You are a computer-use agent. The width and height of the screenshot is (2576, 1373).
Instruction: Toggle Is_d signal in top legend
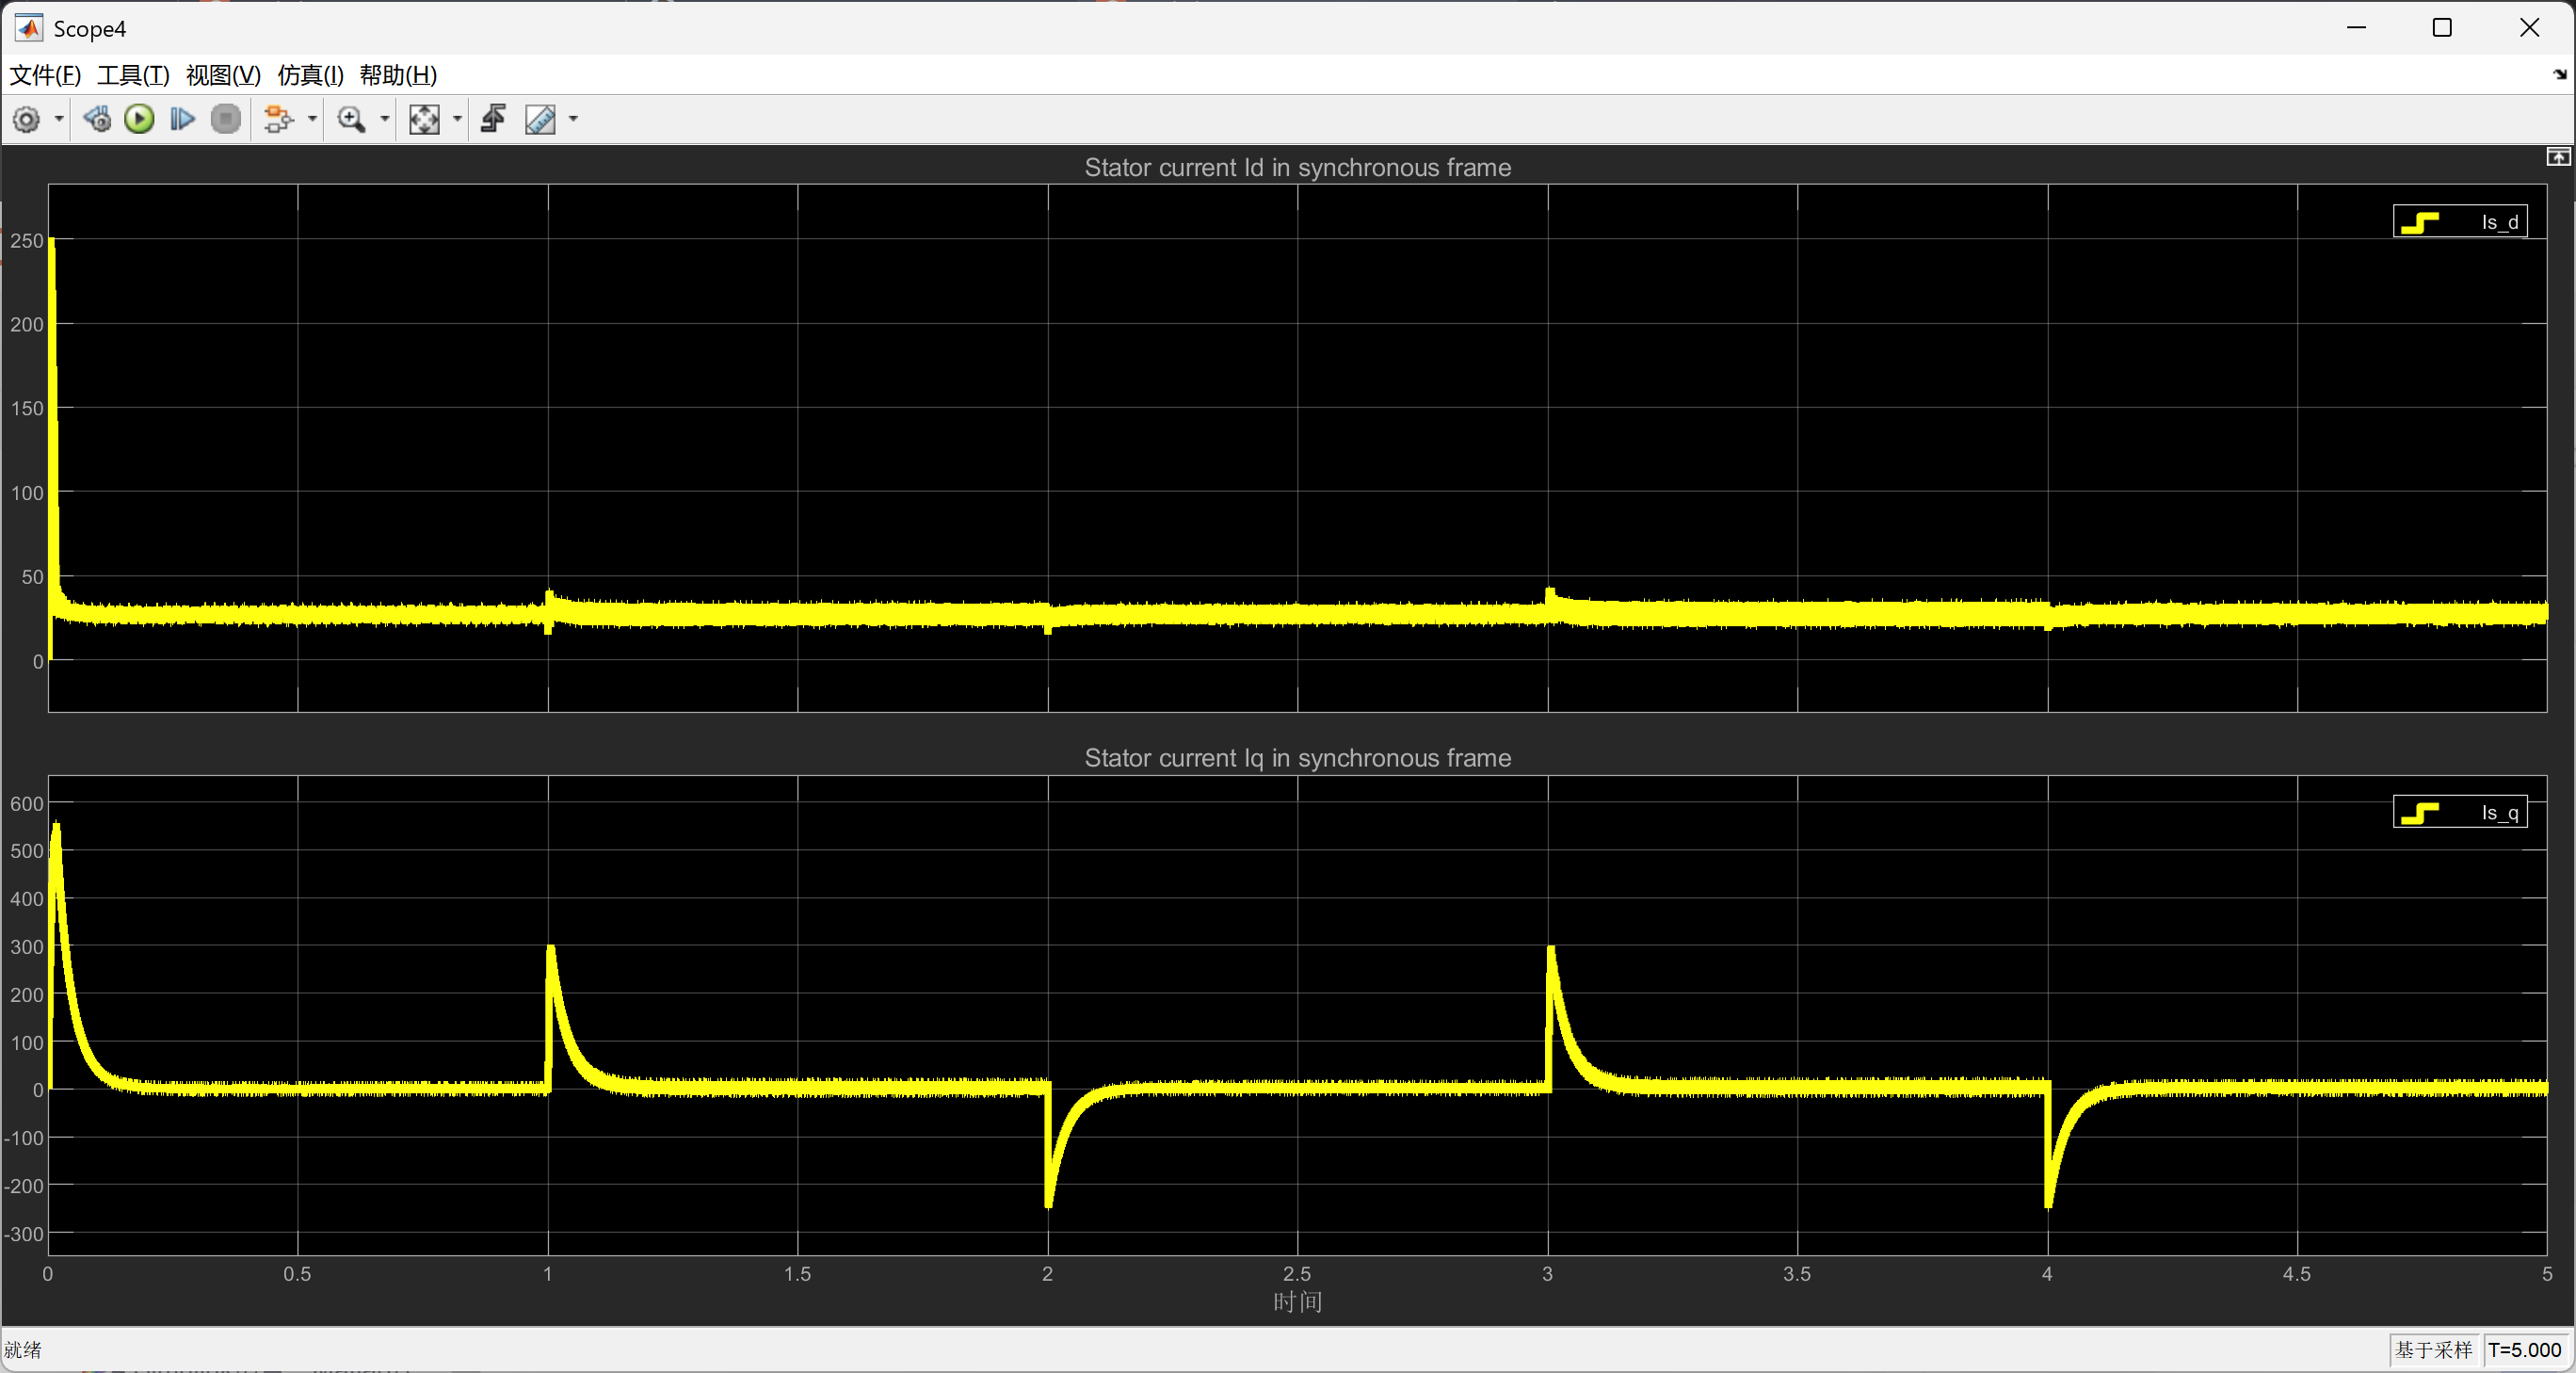(2460, 222)
